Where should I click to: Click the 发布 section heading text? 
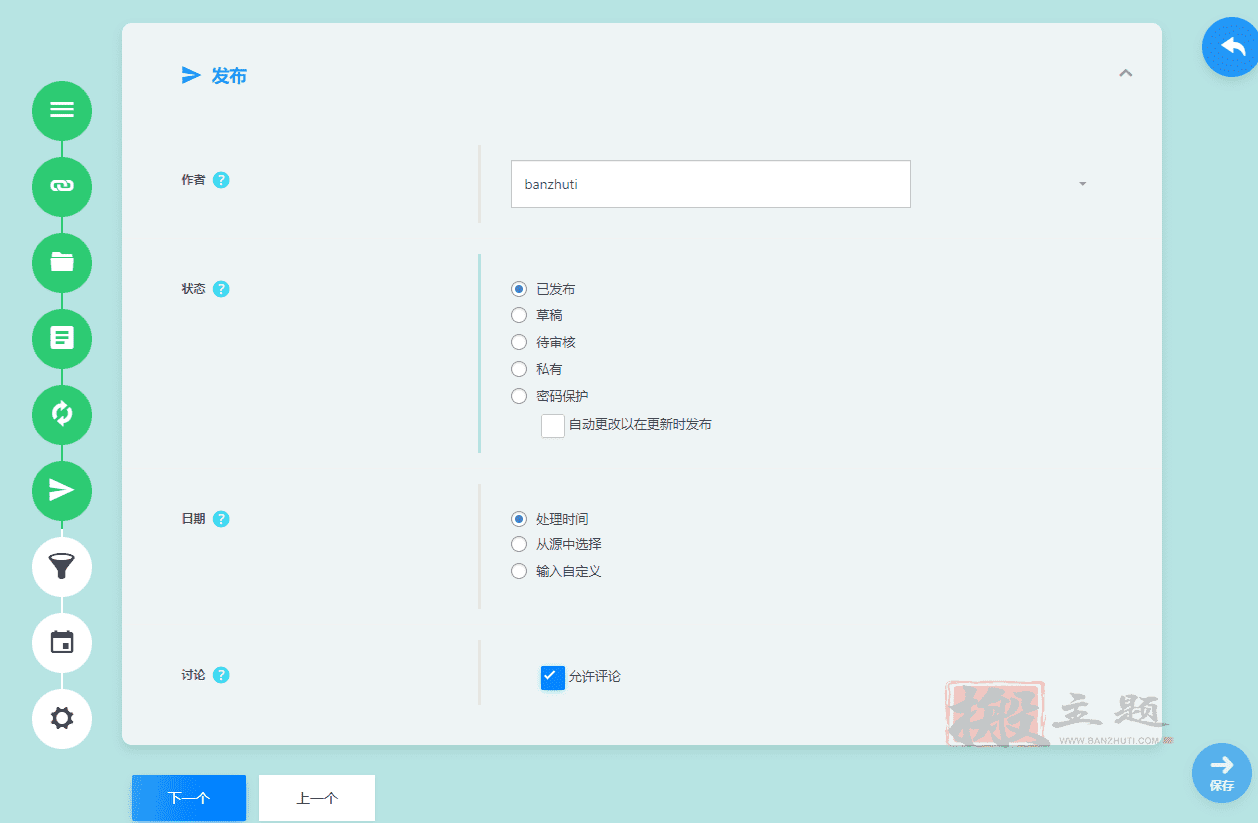229,76
